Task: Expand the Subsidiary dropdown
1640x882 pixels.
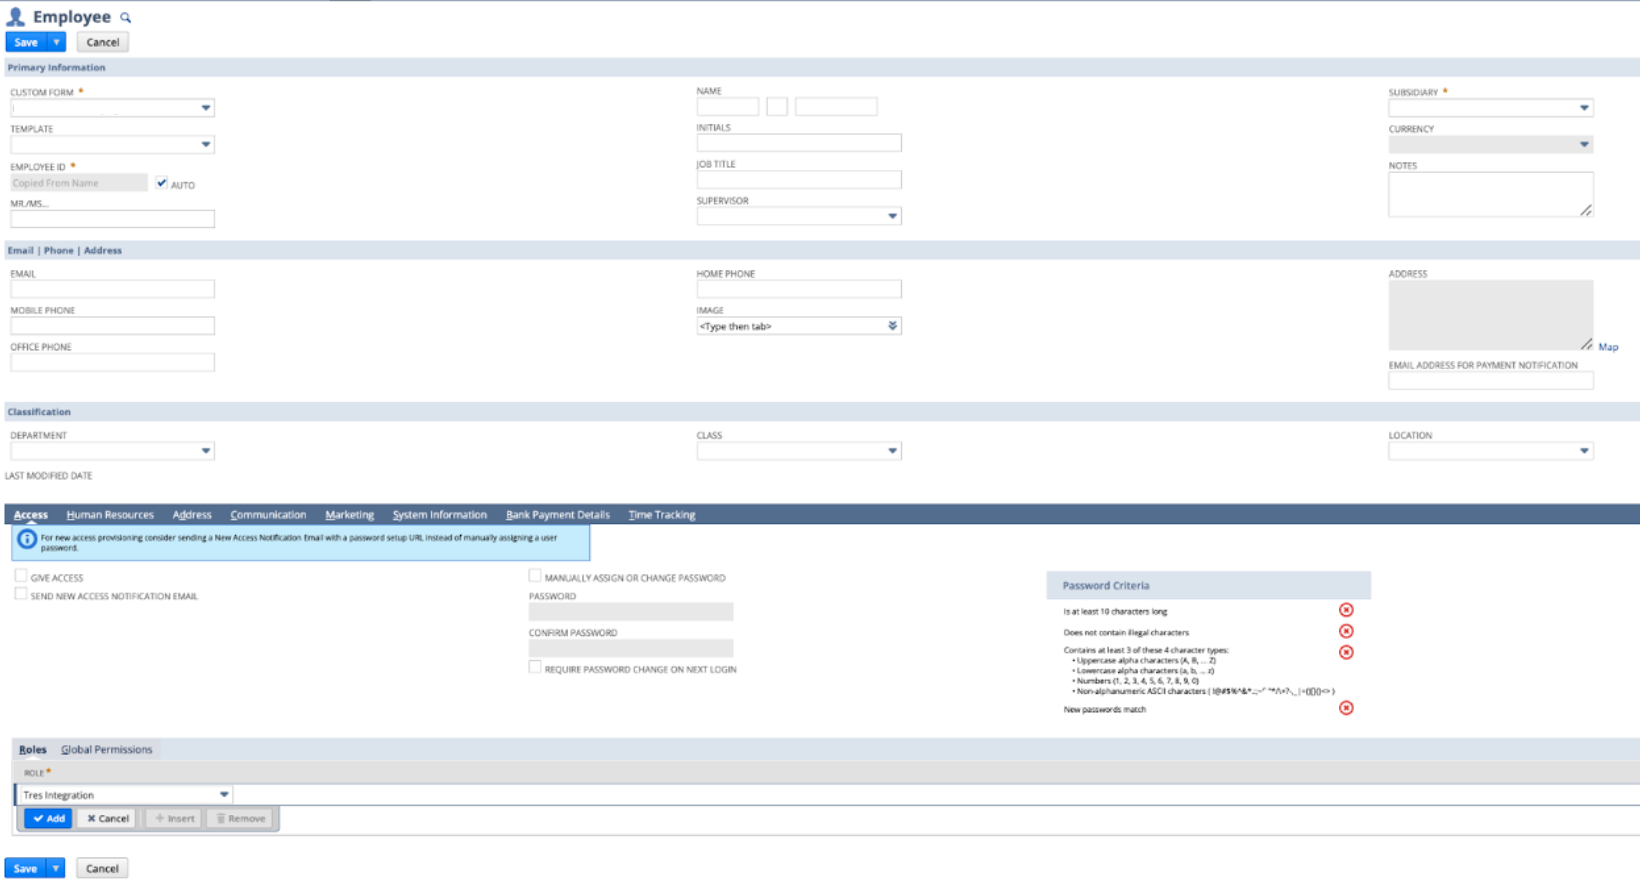Action: 1584,108
